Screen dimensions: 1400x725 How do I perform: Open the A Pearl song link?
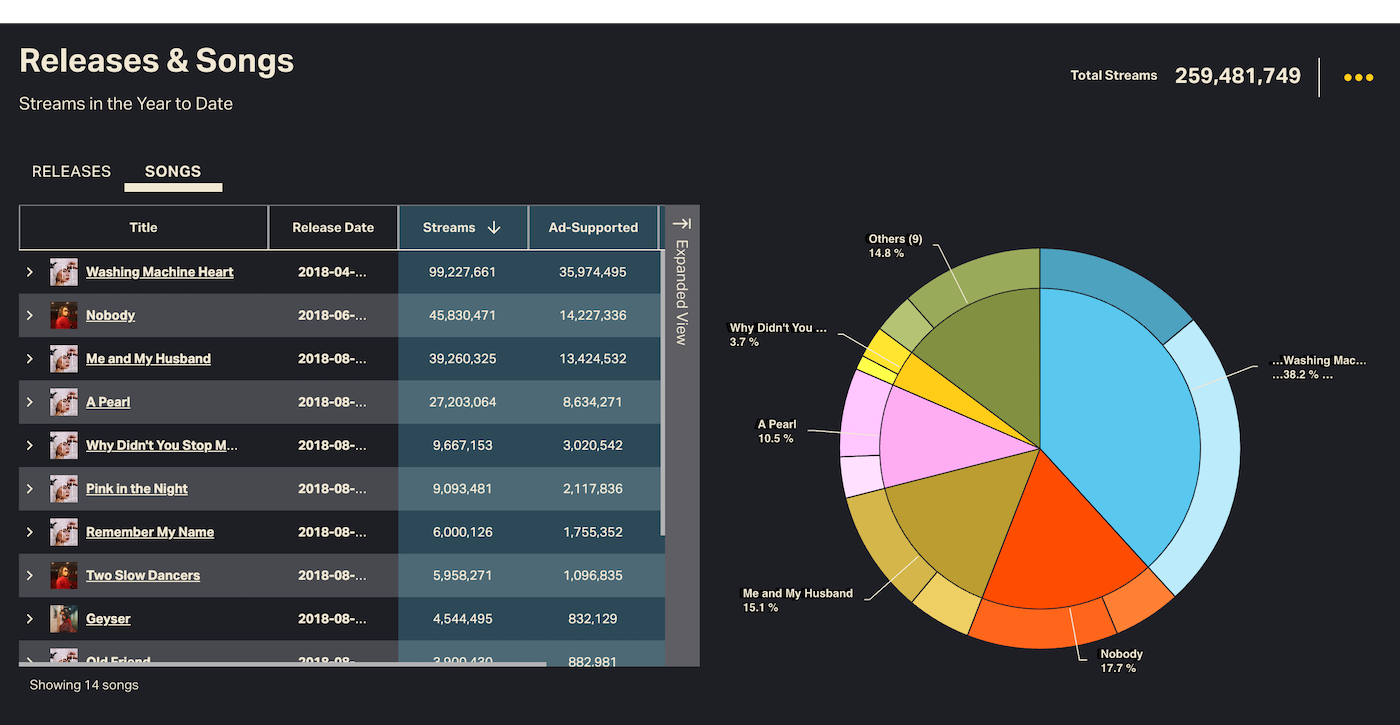point(108,402)
